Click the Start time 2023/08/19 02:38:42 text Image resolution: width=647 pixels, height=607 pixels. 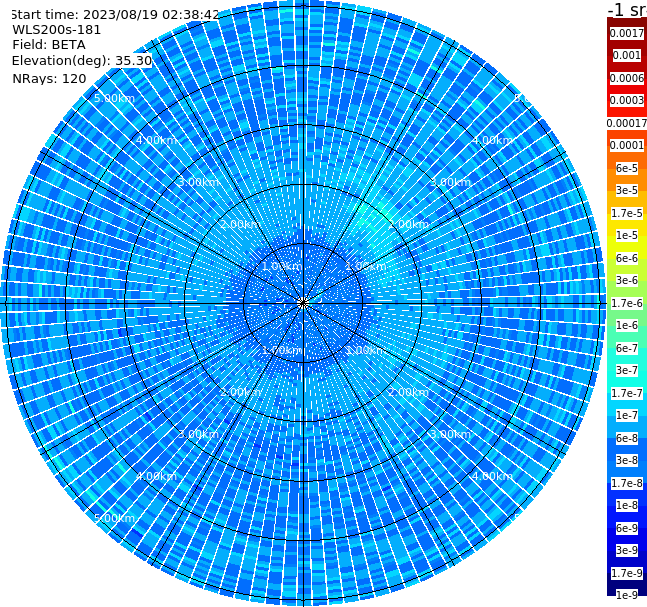(115, 15)
